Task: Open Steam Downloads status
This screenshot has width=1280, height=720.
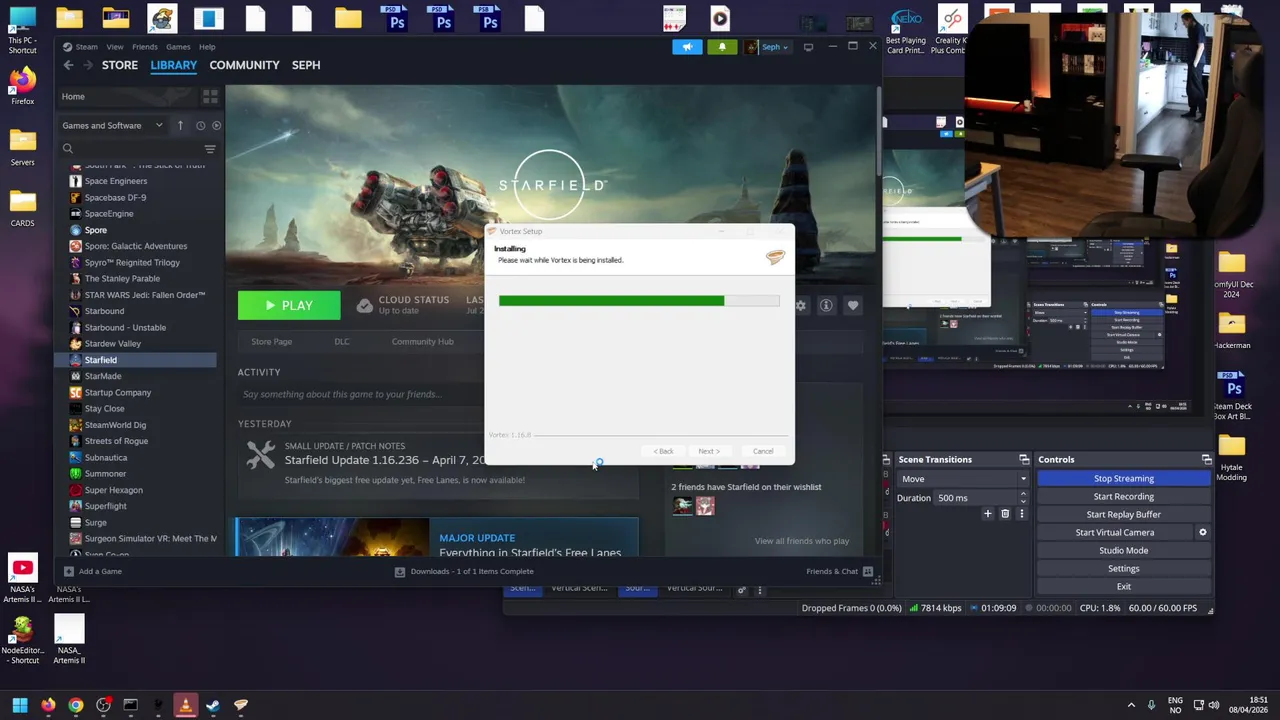Action: pos(464,571)
